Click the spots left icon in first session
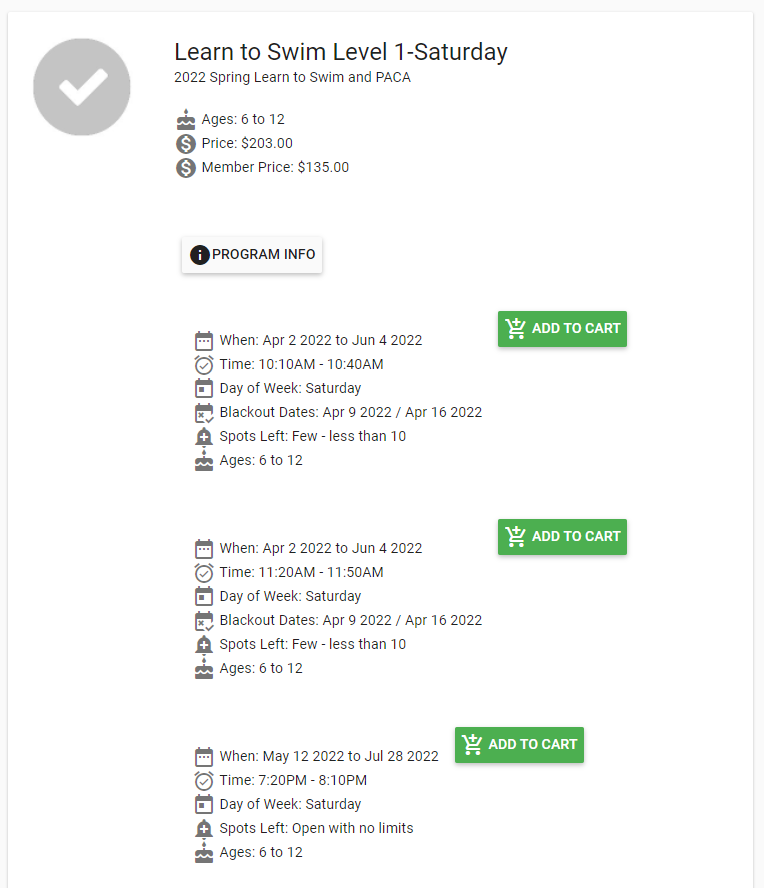This screenshot has width=764, height=888. 204,436
